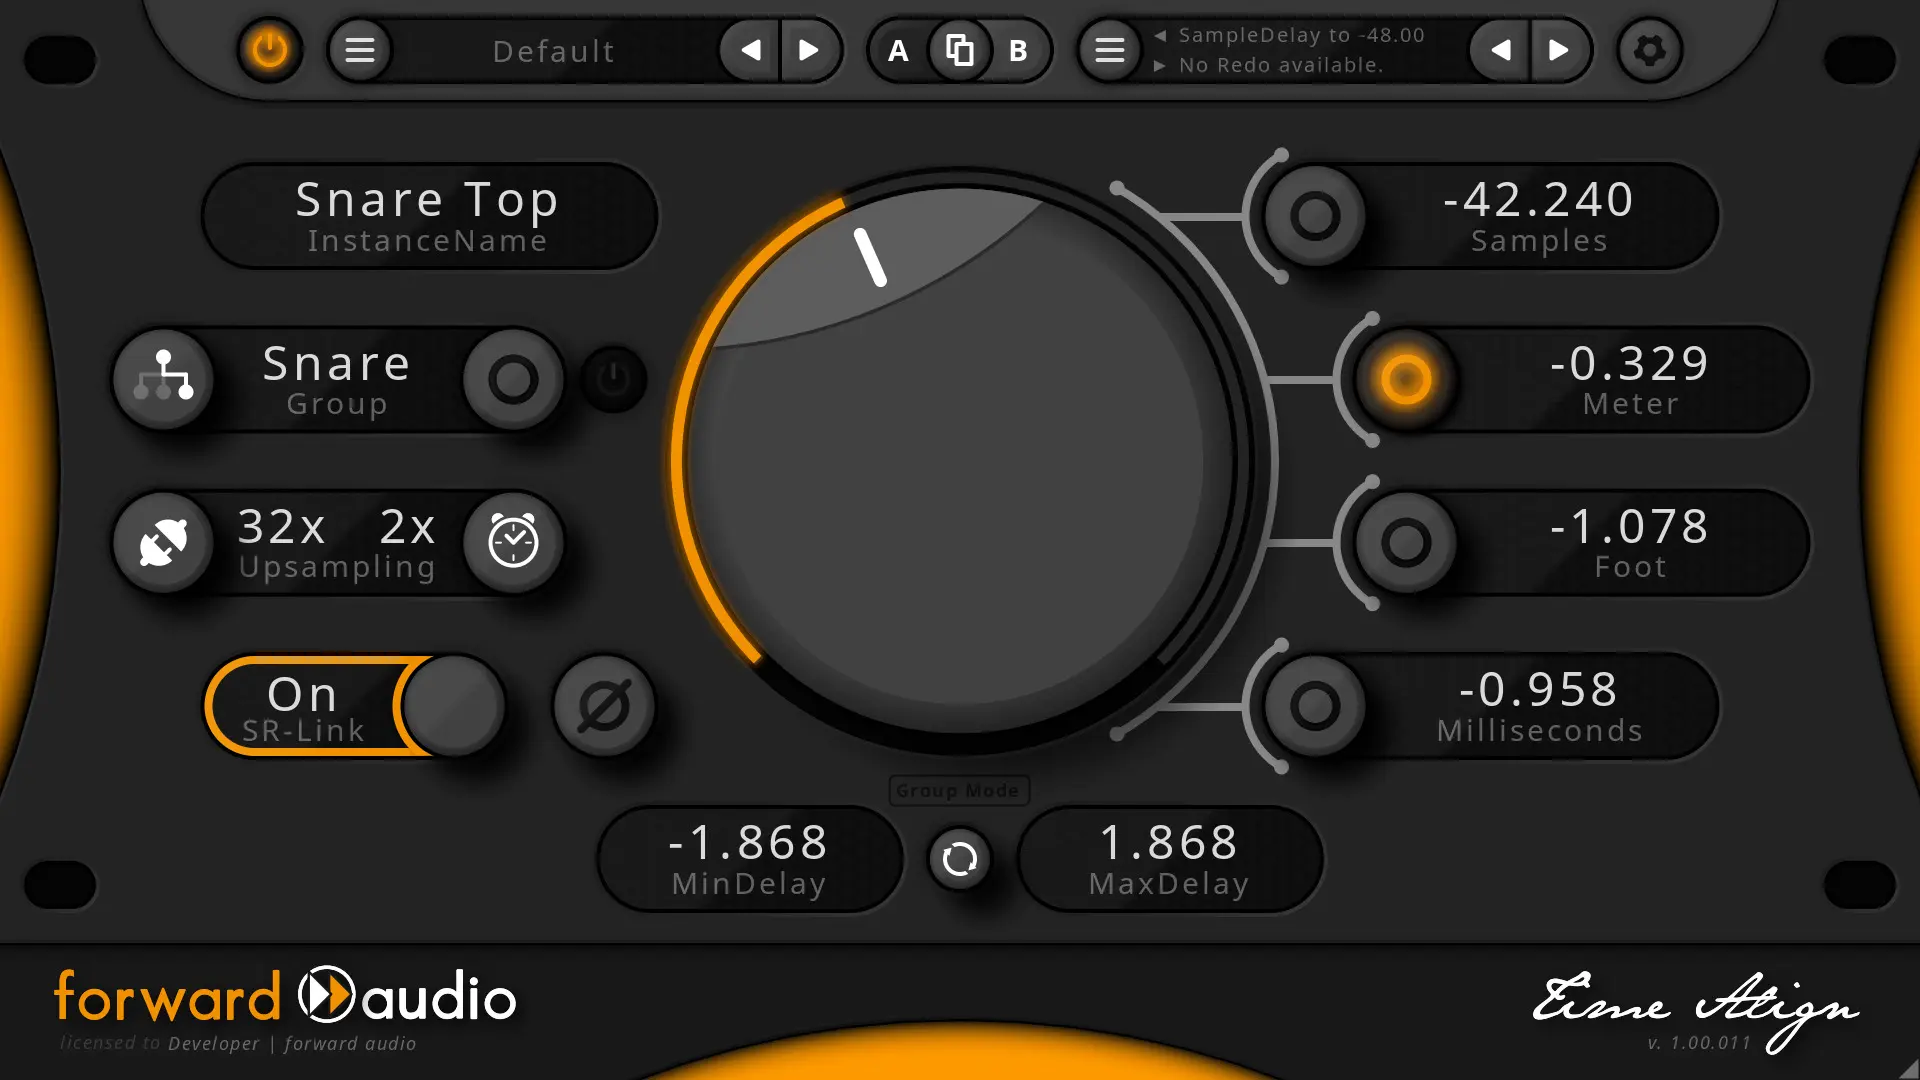Enable the Snare group power toggle

point(614,379)
